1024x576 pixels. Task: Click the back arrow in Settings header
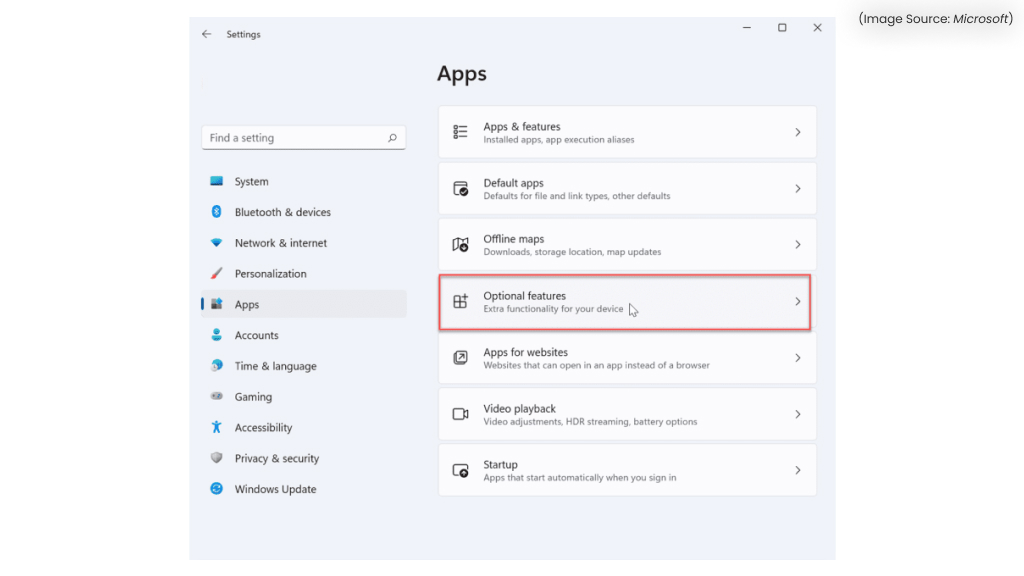click(207, 34)
